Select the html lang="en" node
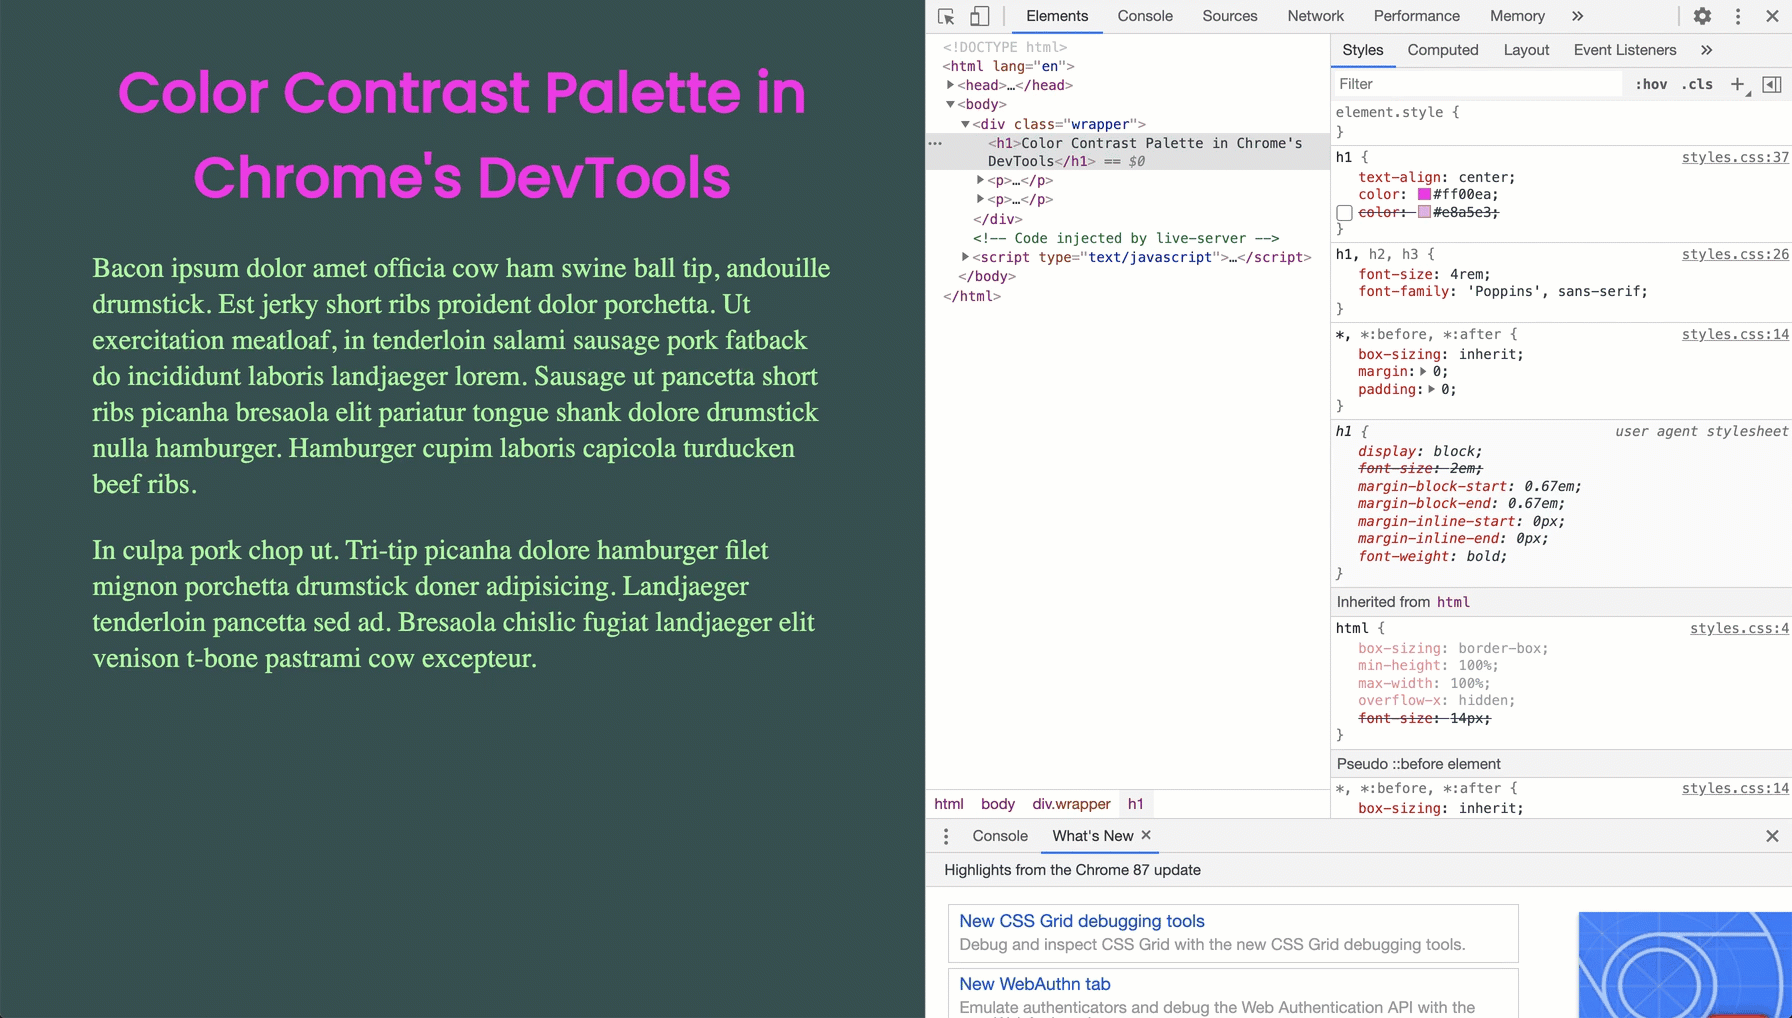 point(1008,66)
